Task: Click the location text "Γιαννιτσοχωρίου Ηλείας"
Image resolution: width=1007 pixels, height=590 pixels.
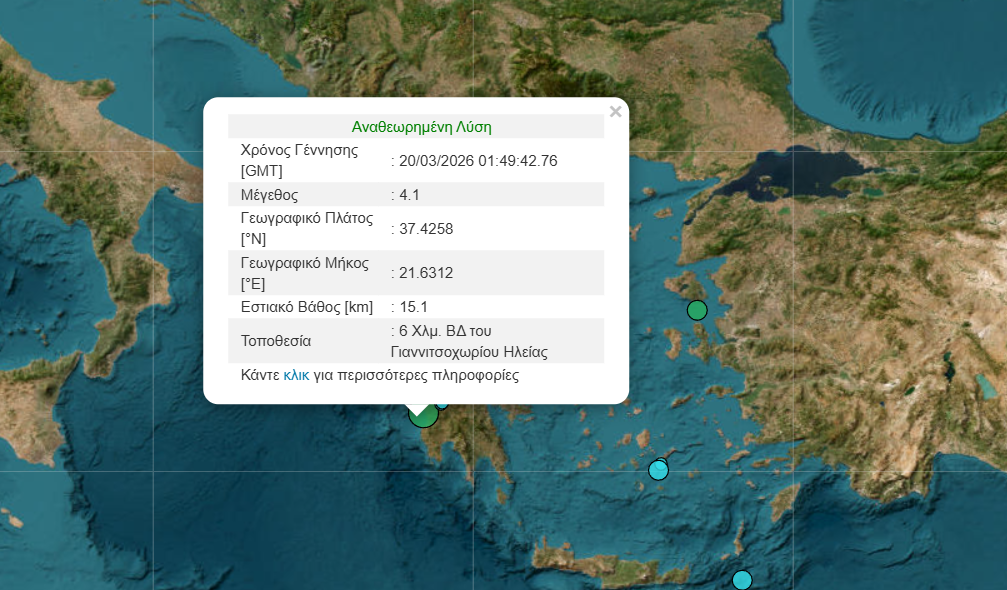Action: point(469,352)
